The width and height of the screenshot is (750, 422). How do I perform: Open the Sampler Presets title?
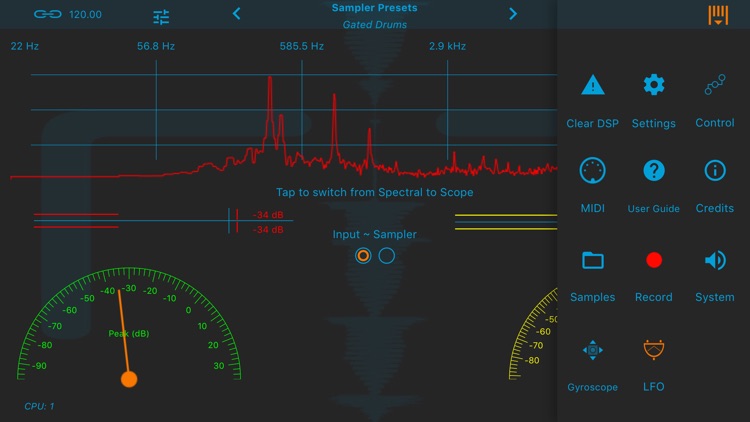375,8
